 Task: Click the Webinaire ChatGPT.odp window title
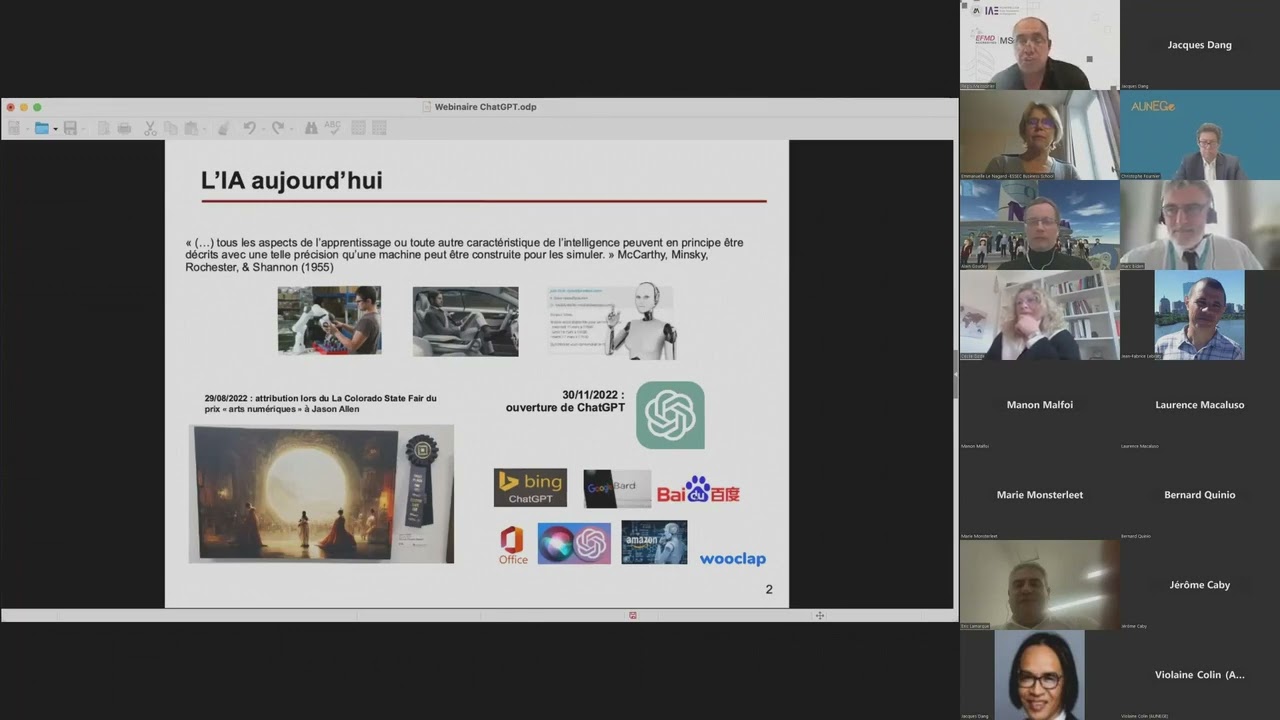click(485, 107)
